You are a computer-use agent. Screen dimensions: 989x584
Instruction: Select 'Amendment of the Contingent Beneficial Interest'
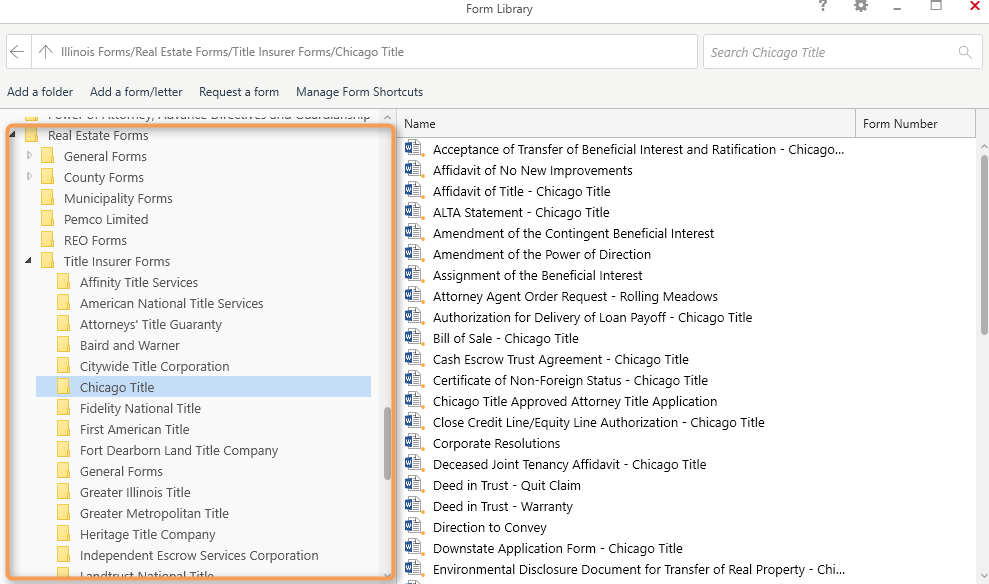pyautogui.click(x=573, y=233)
